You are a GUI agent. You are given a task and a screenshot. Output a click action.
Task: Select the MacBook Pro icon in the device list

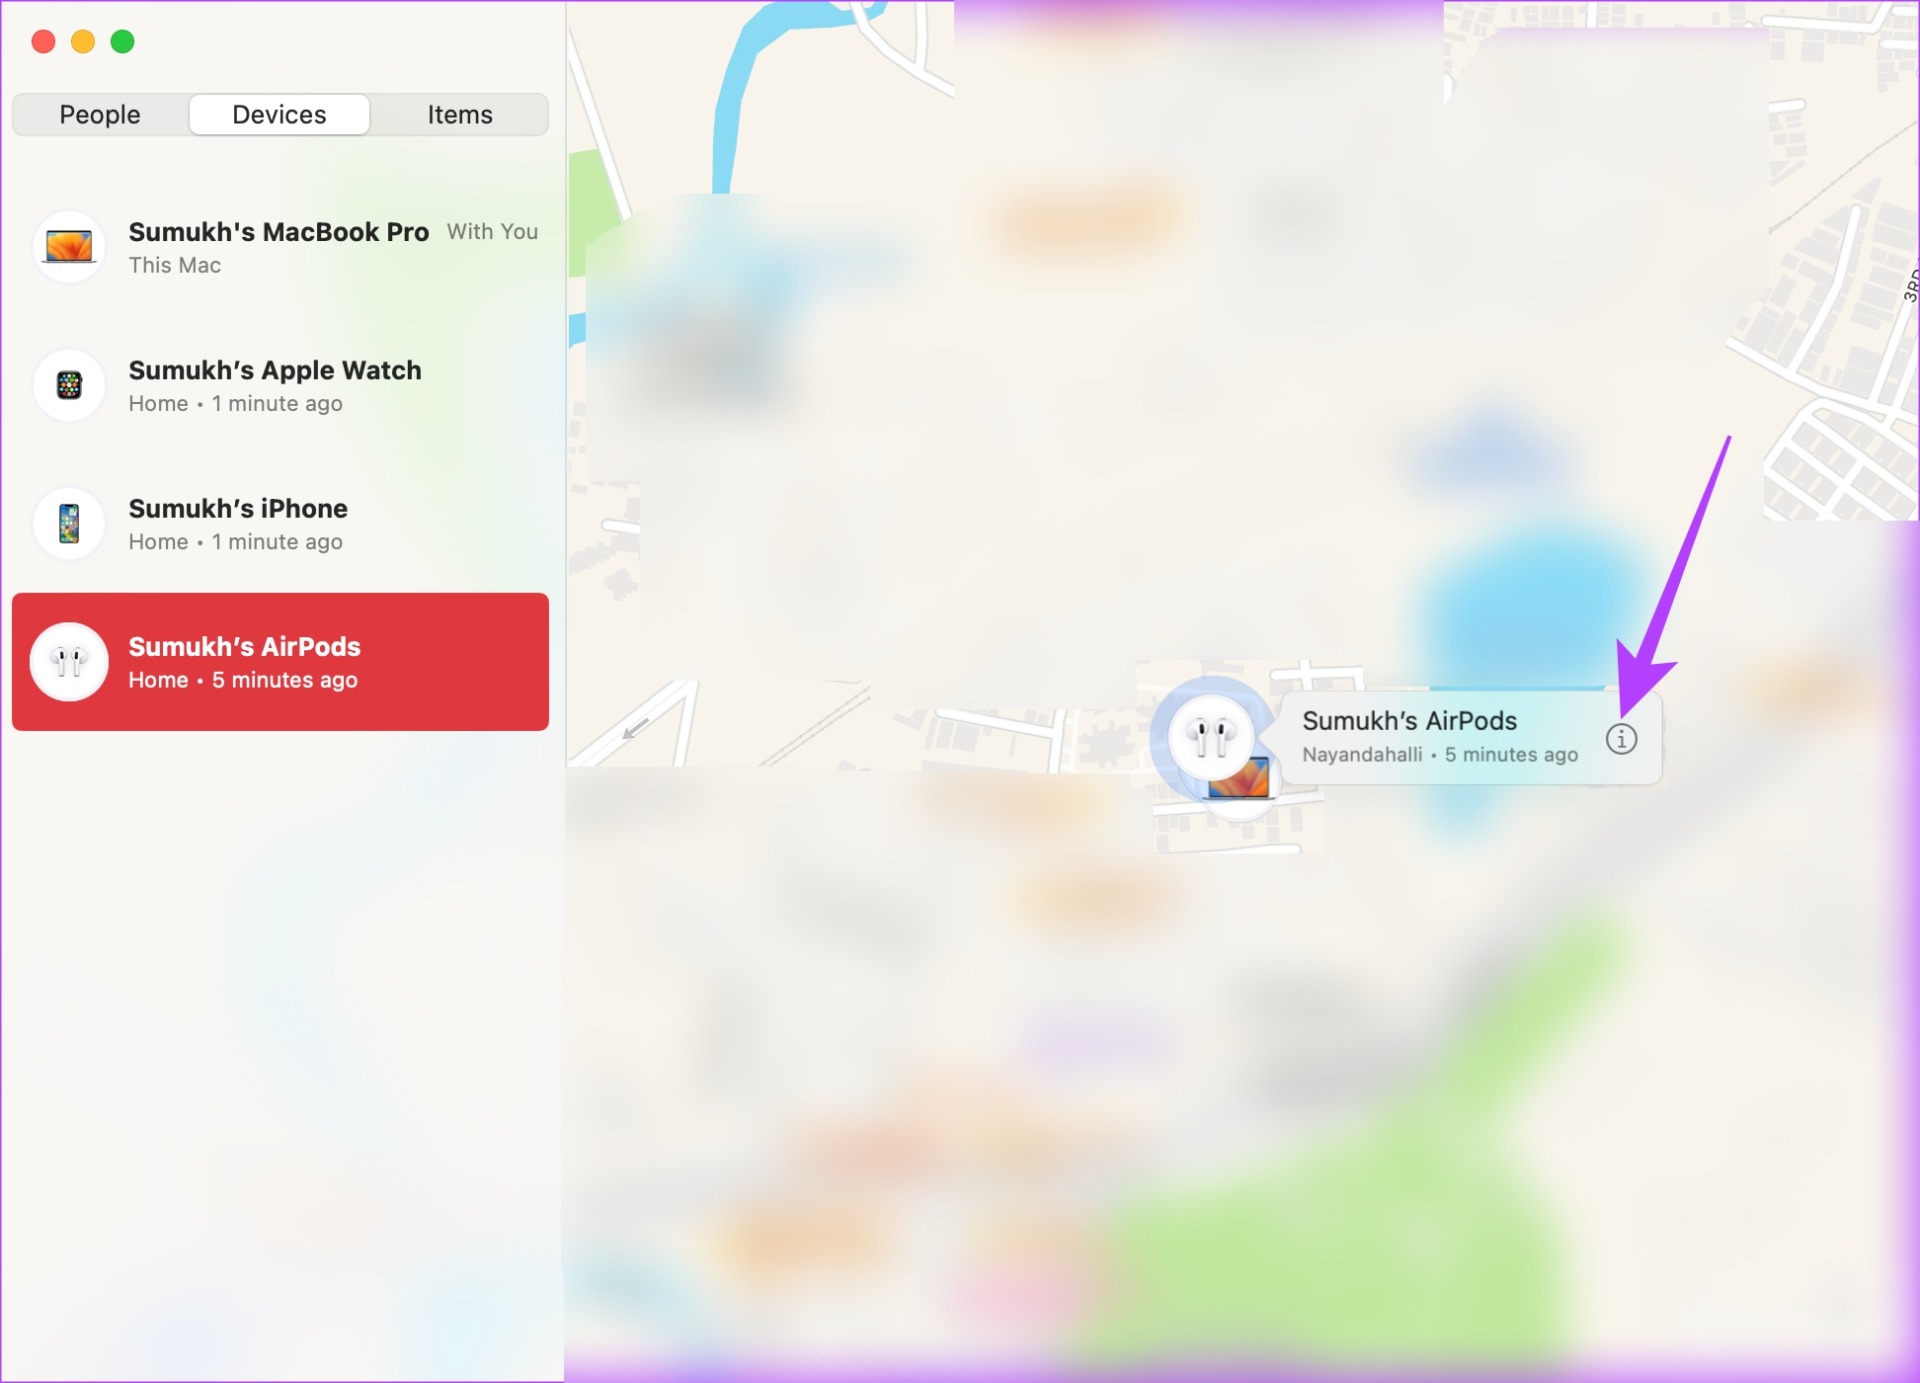tap(69, 246)
